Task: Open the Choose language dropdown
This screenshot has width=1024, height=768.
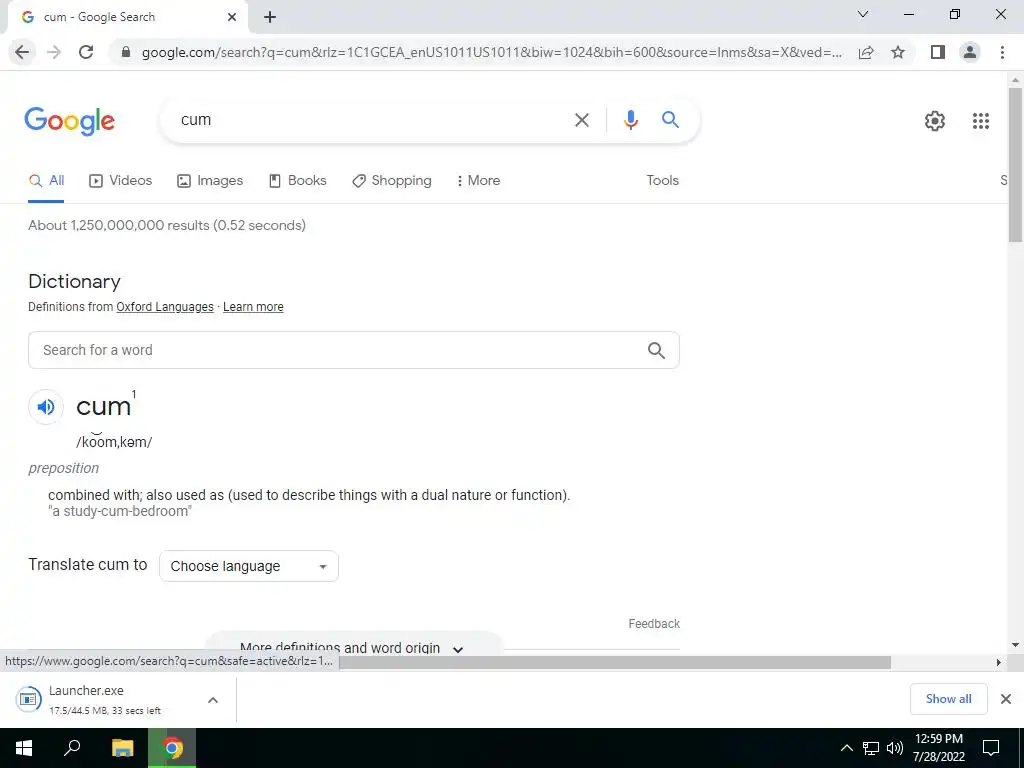Action: pyautogui.click(x=249, y=566)
